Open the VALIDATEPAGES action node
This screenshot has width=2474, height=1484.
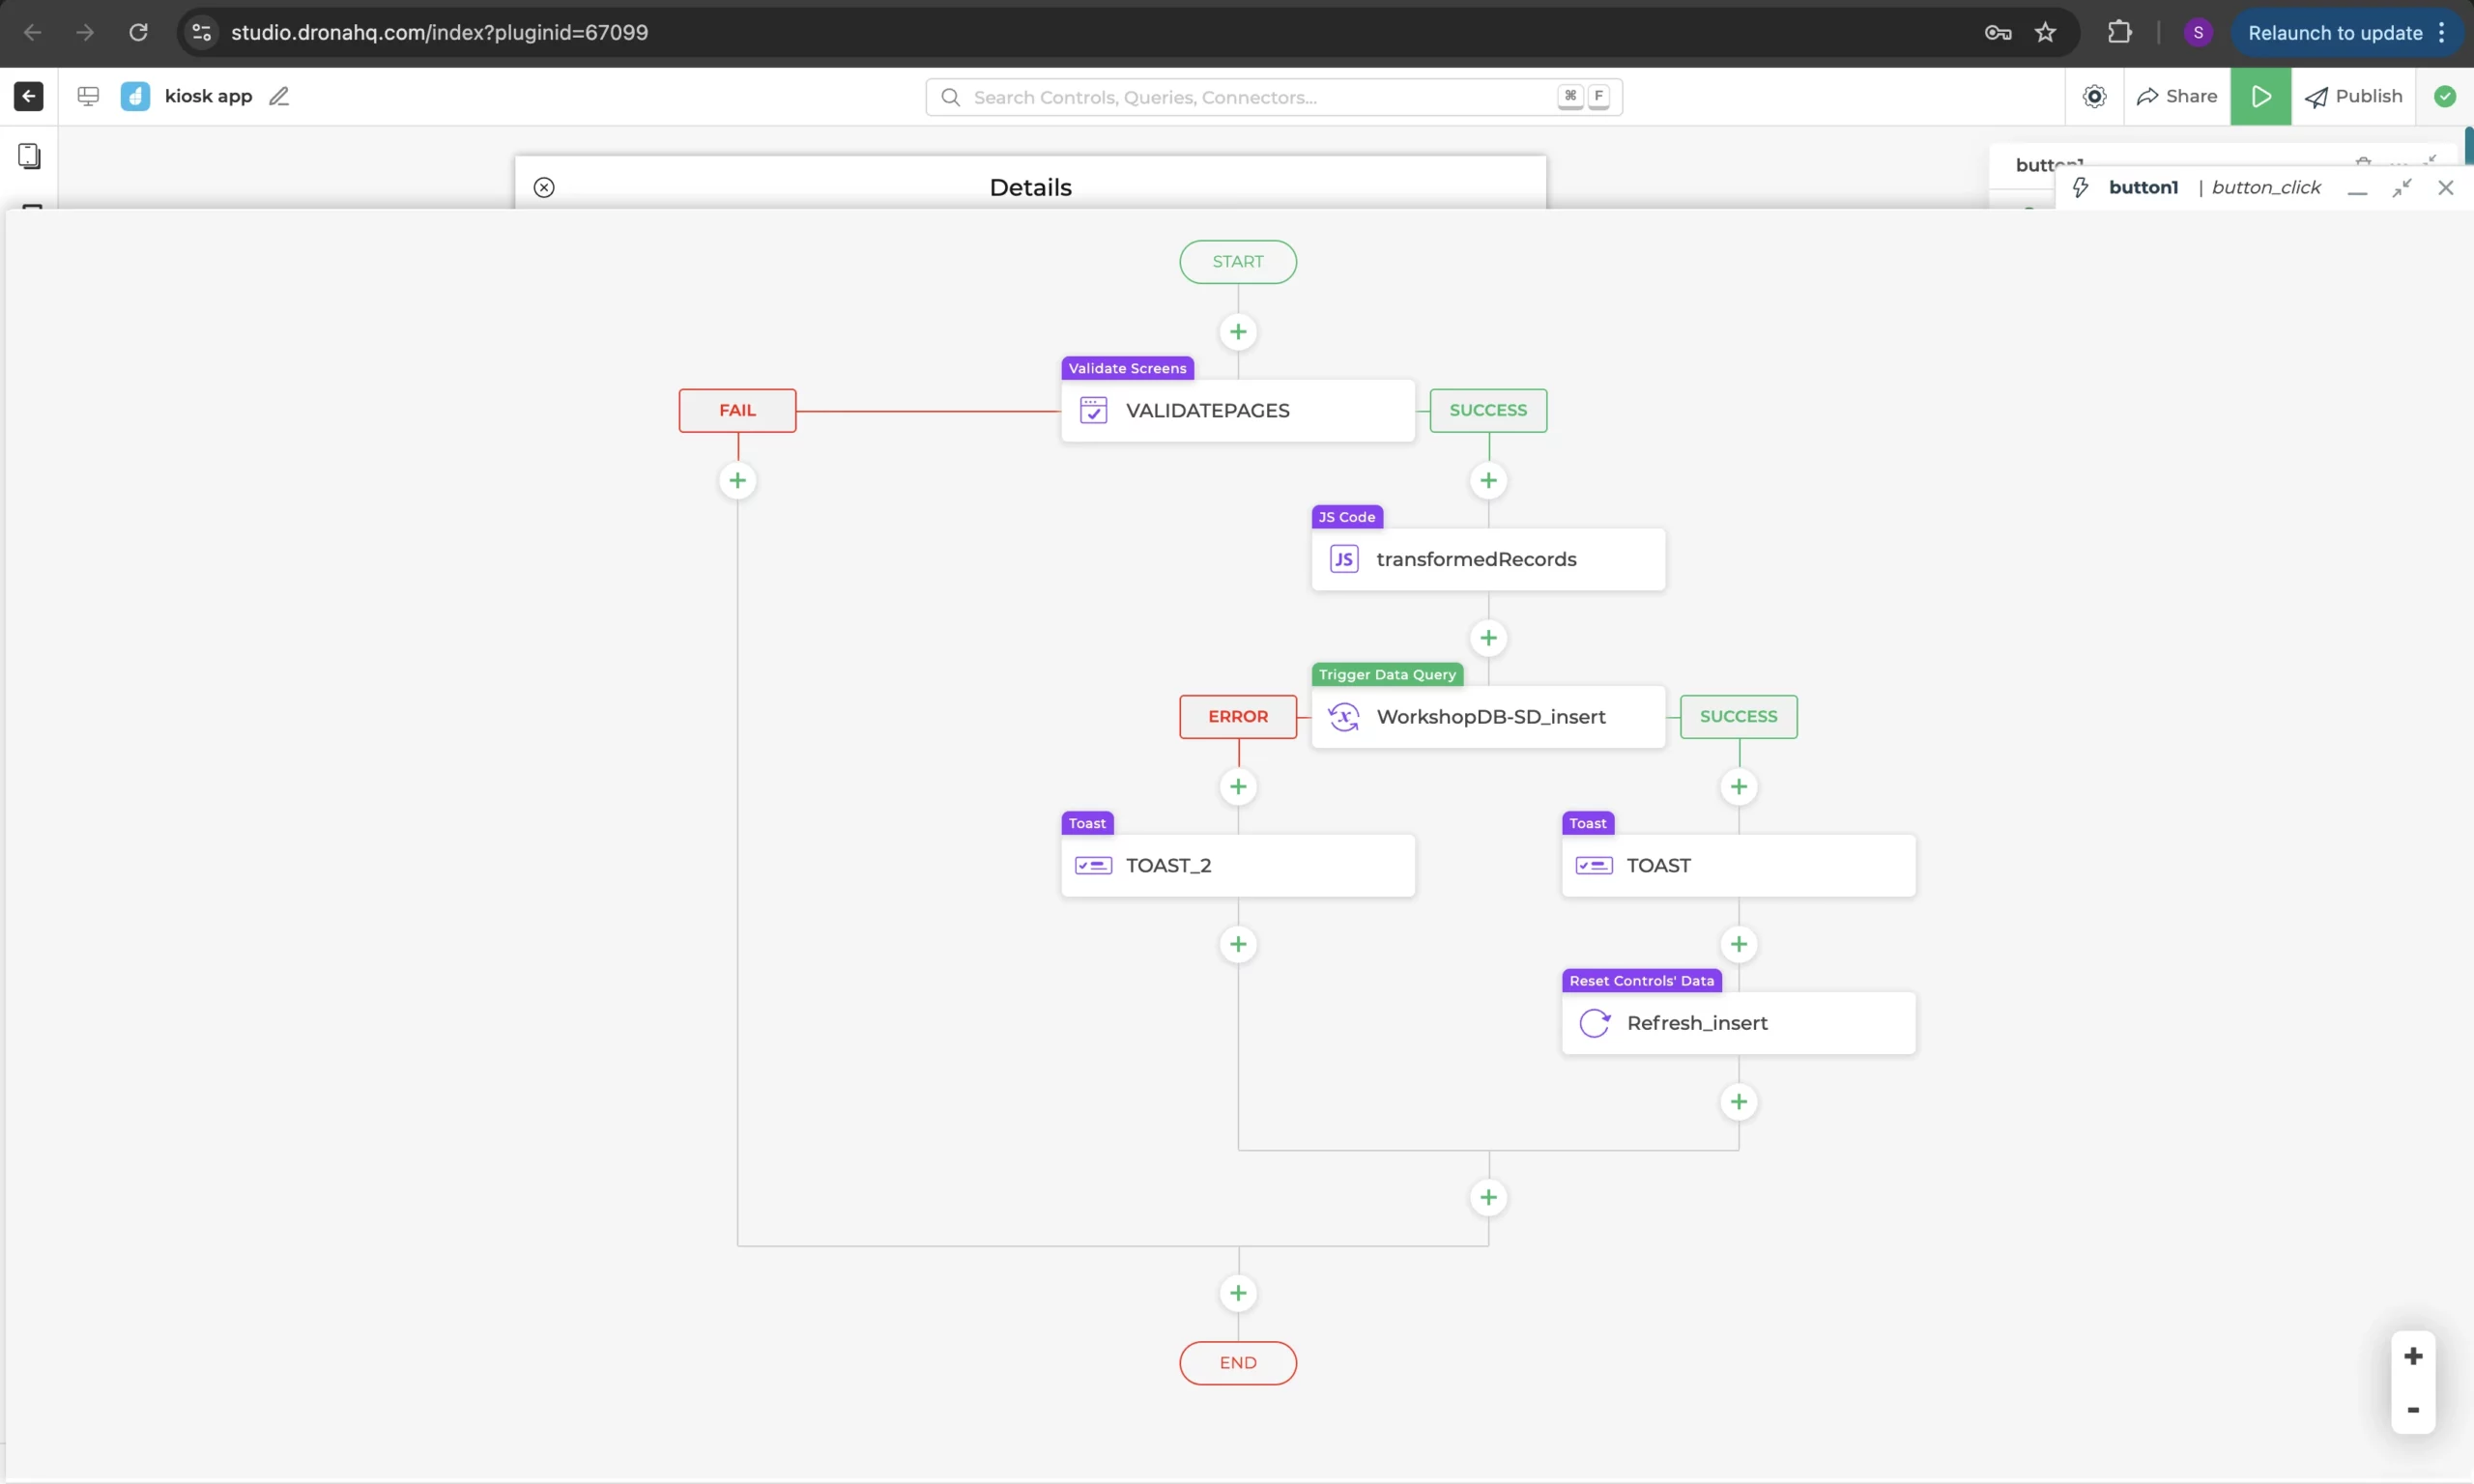[1237, 410]
